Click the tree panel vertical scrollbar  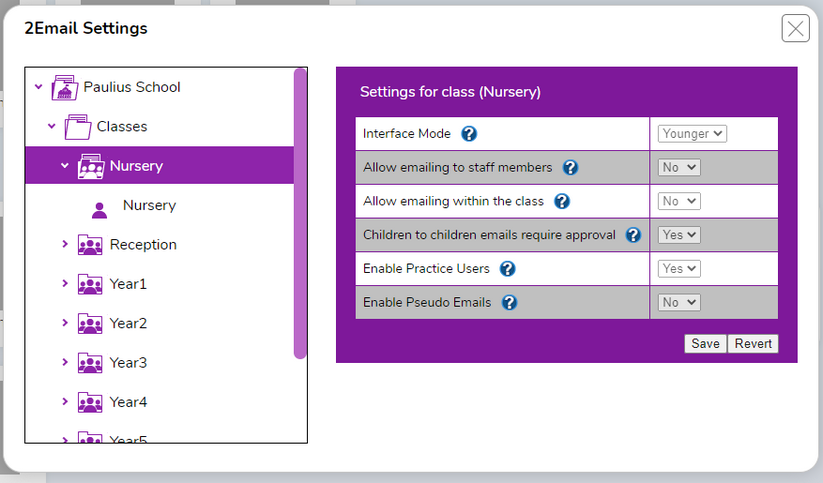pyautogui.click(x=300, y=212)
